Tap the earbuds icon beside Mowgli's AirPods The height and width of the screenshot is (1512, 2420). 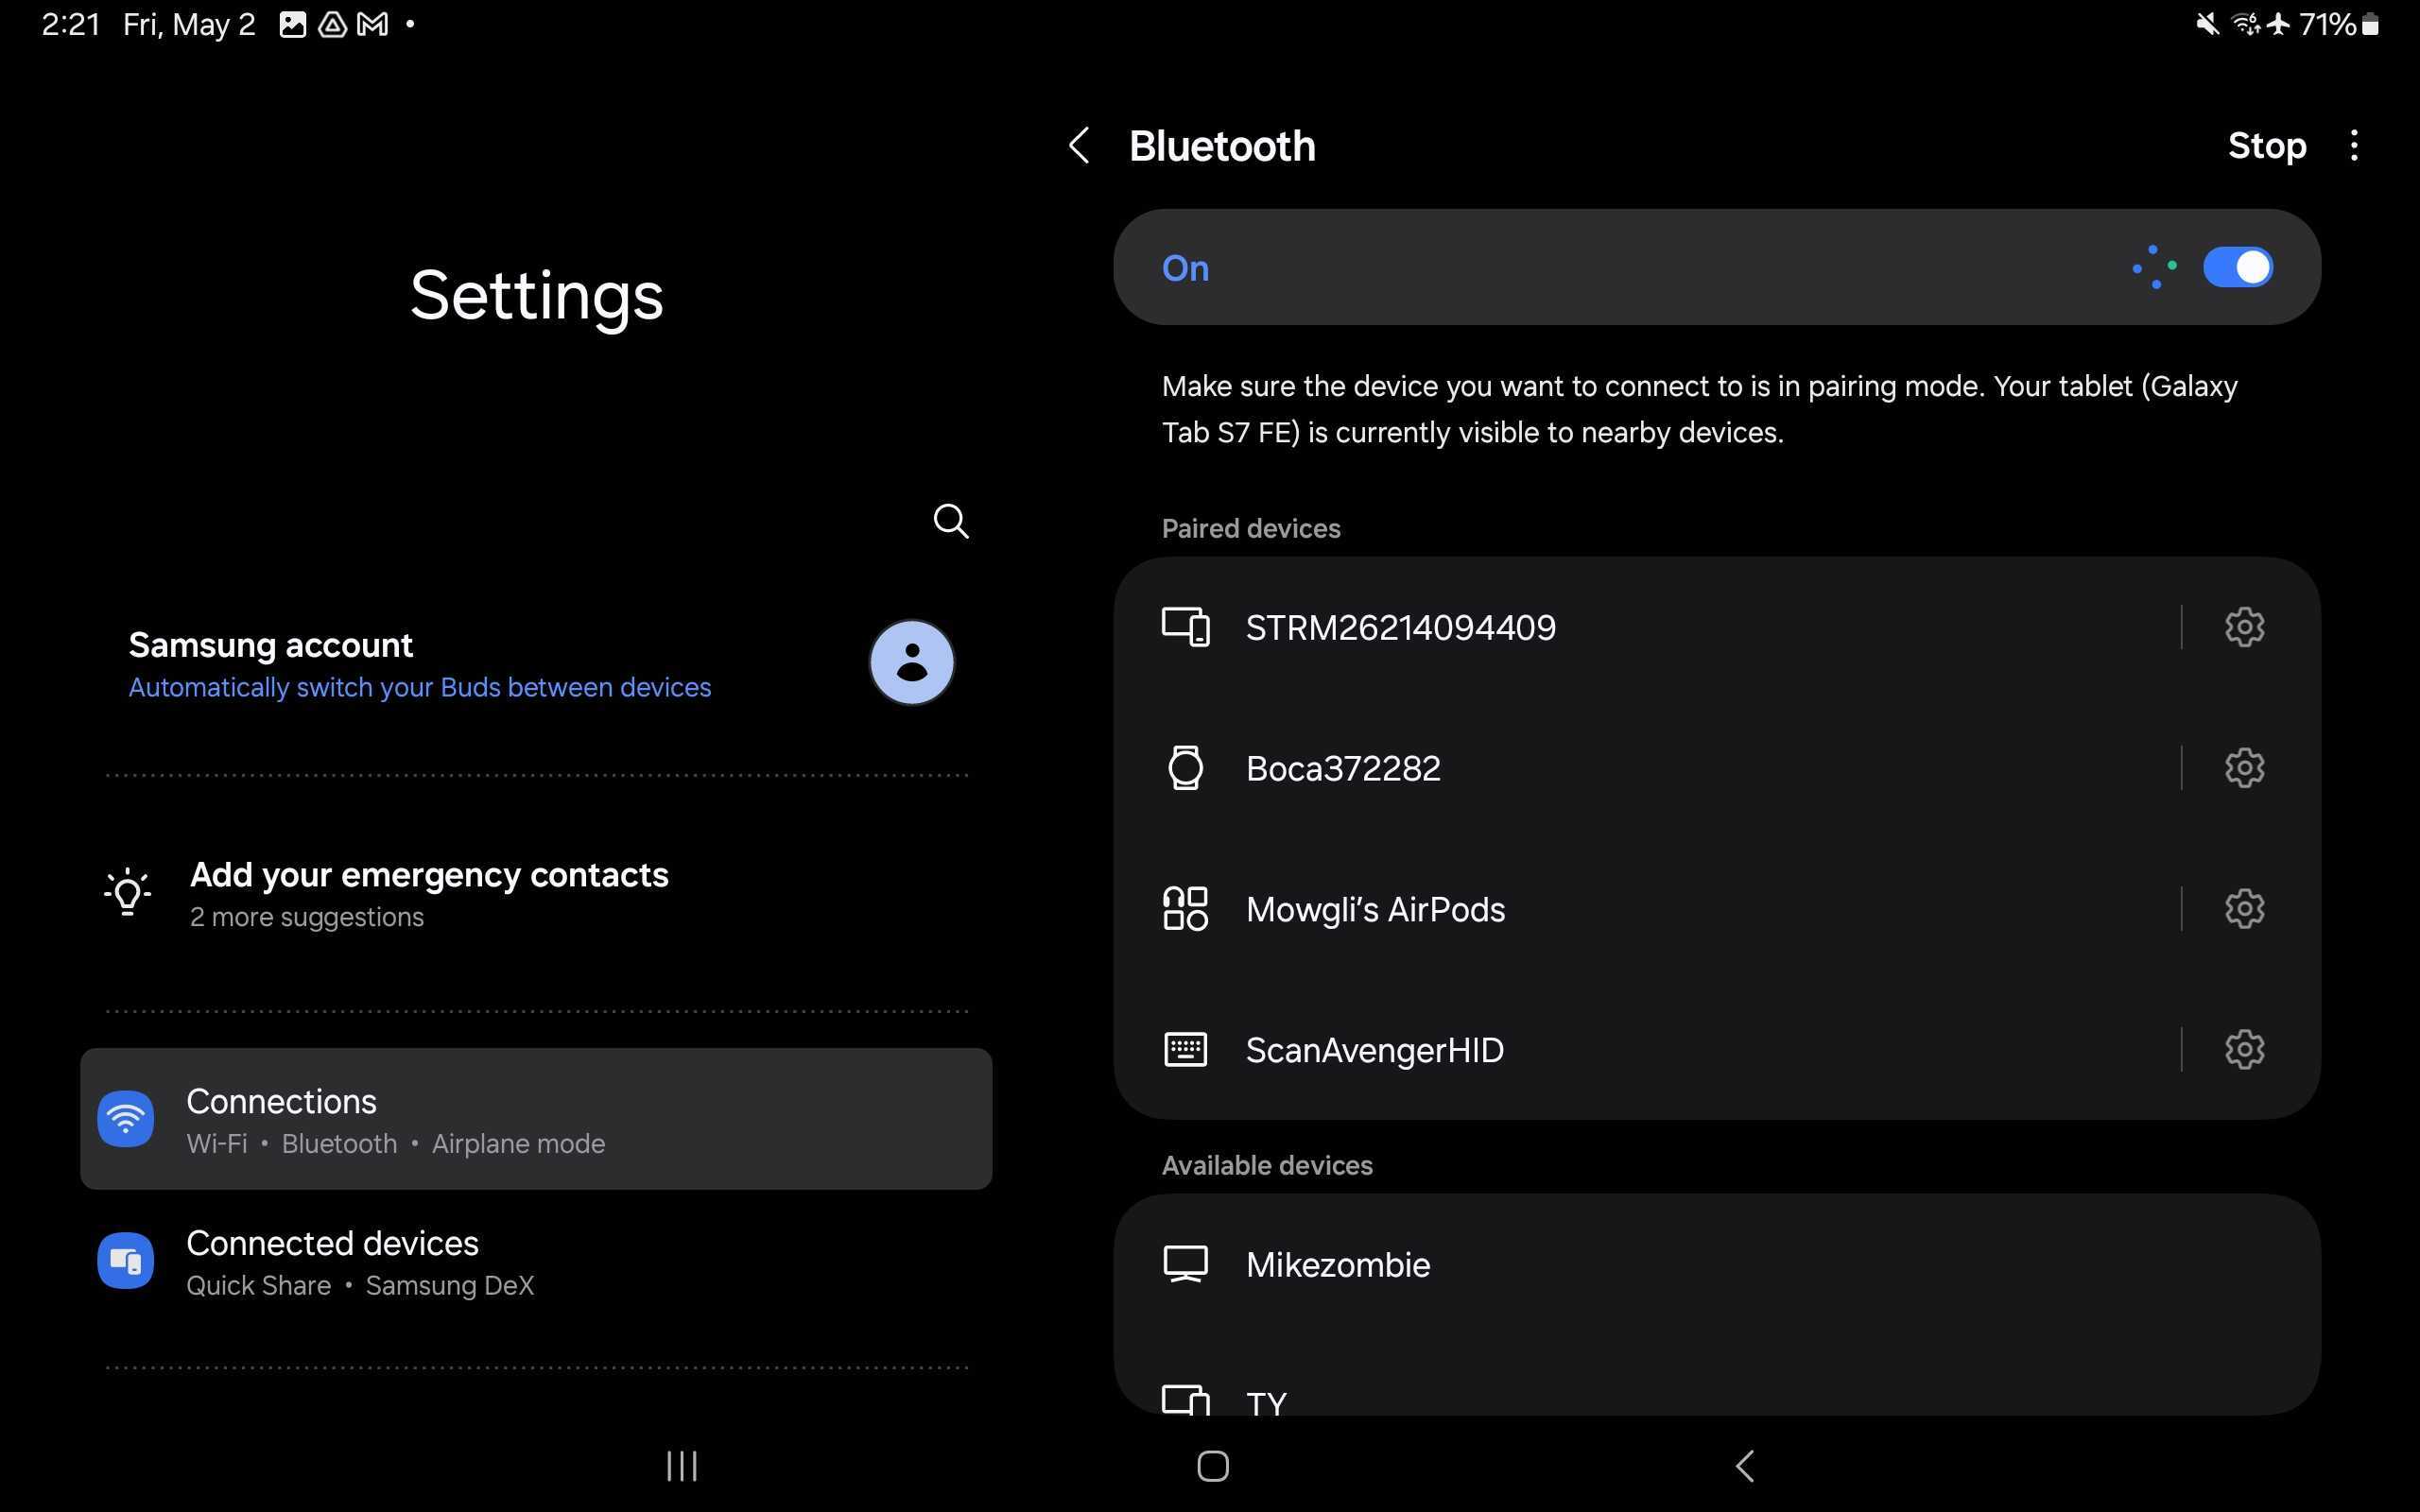click(x=1186, y=909)
